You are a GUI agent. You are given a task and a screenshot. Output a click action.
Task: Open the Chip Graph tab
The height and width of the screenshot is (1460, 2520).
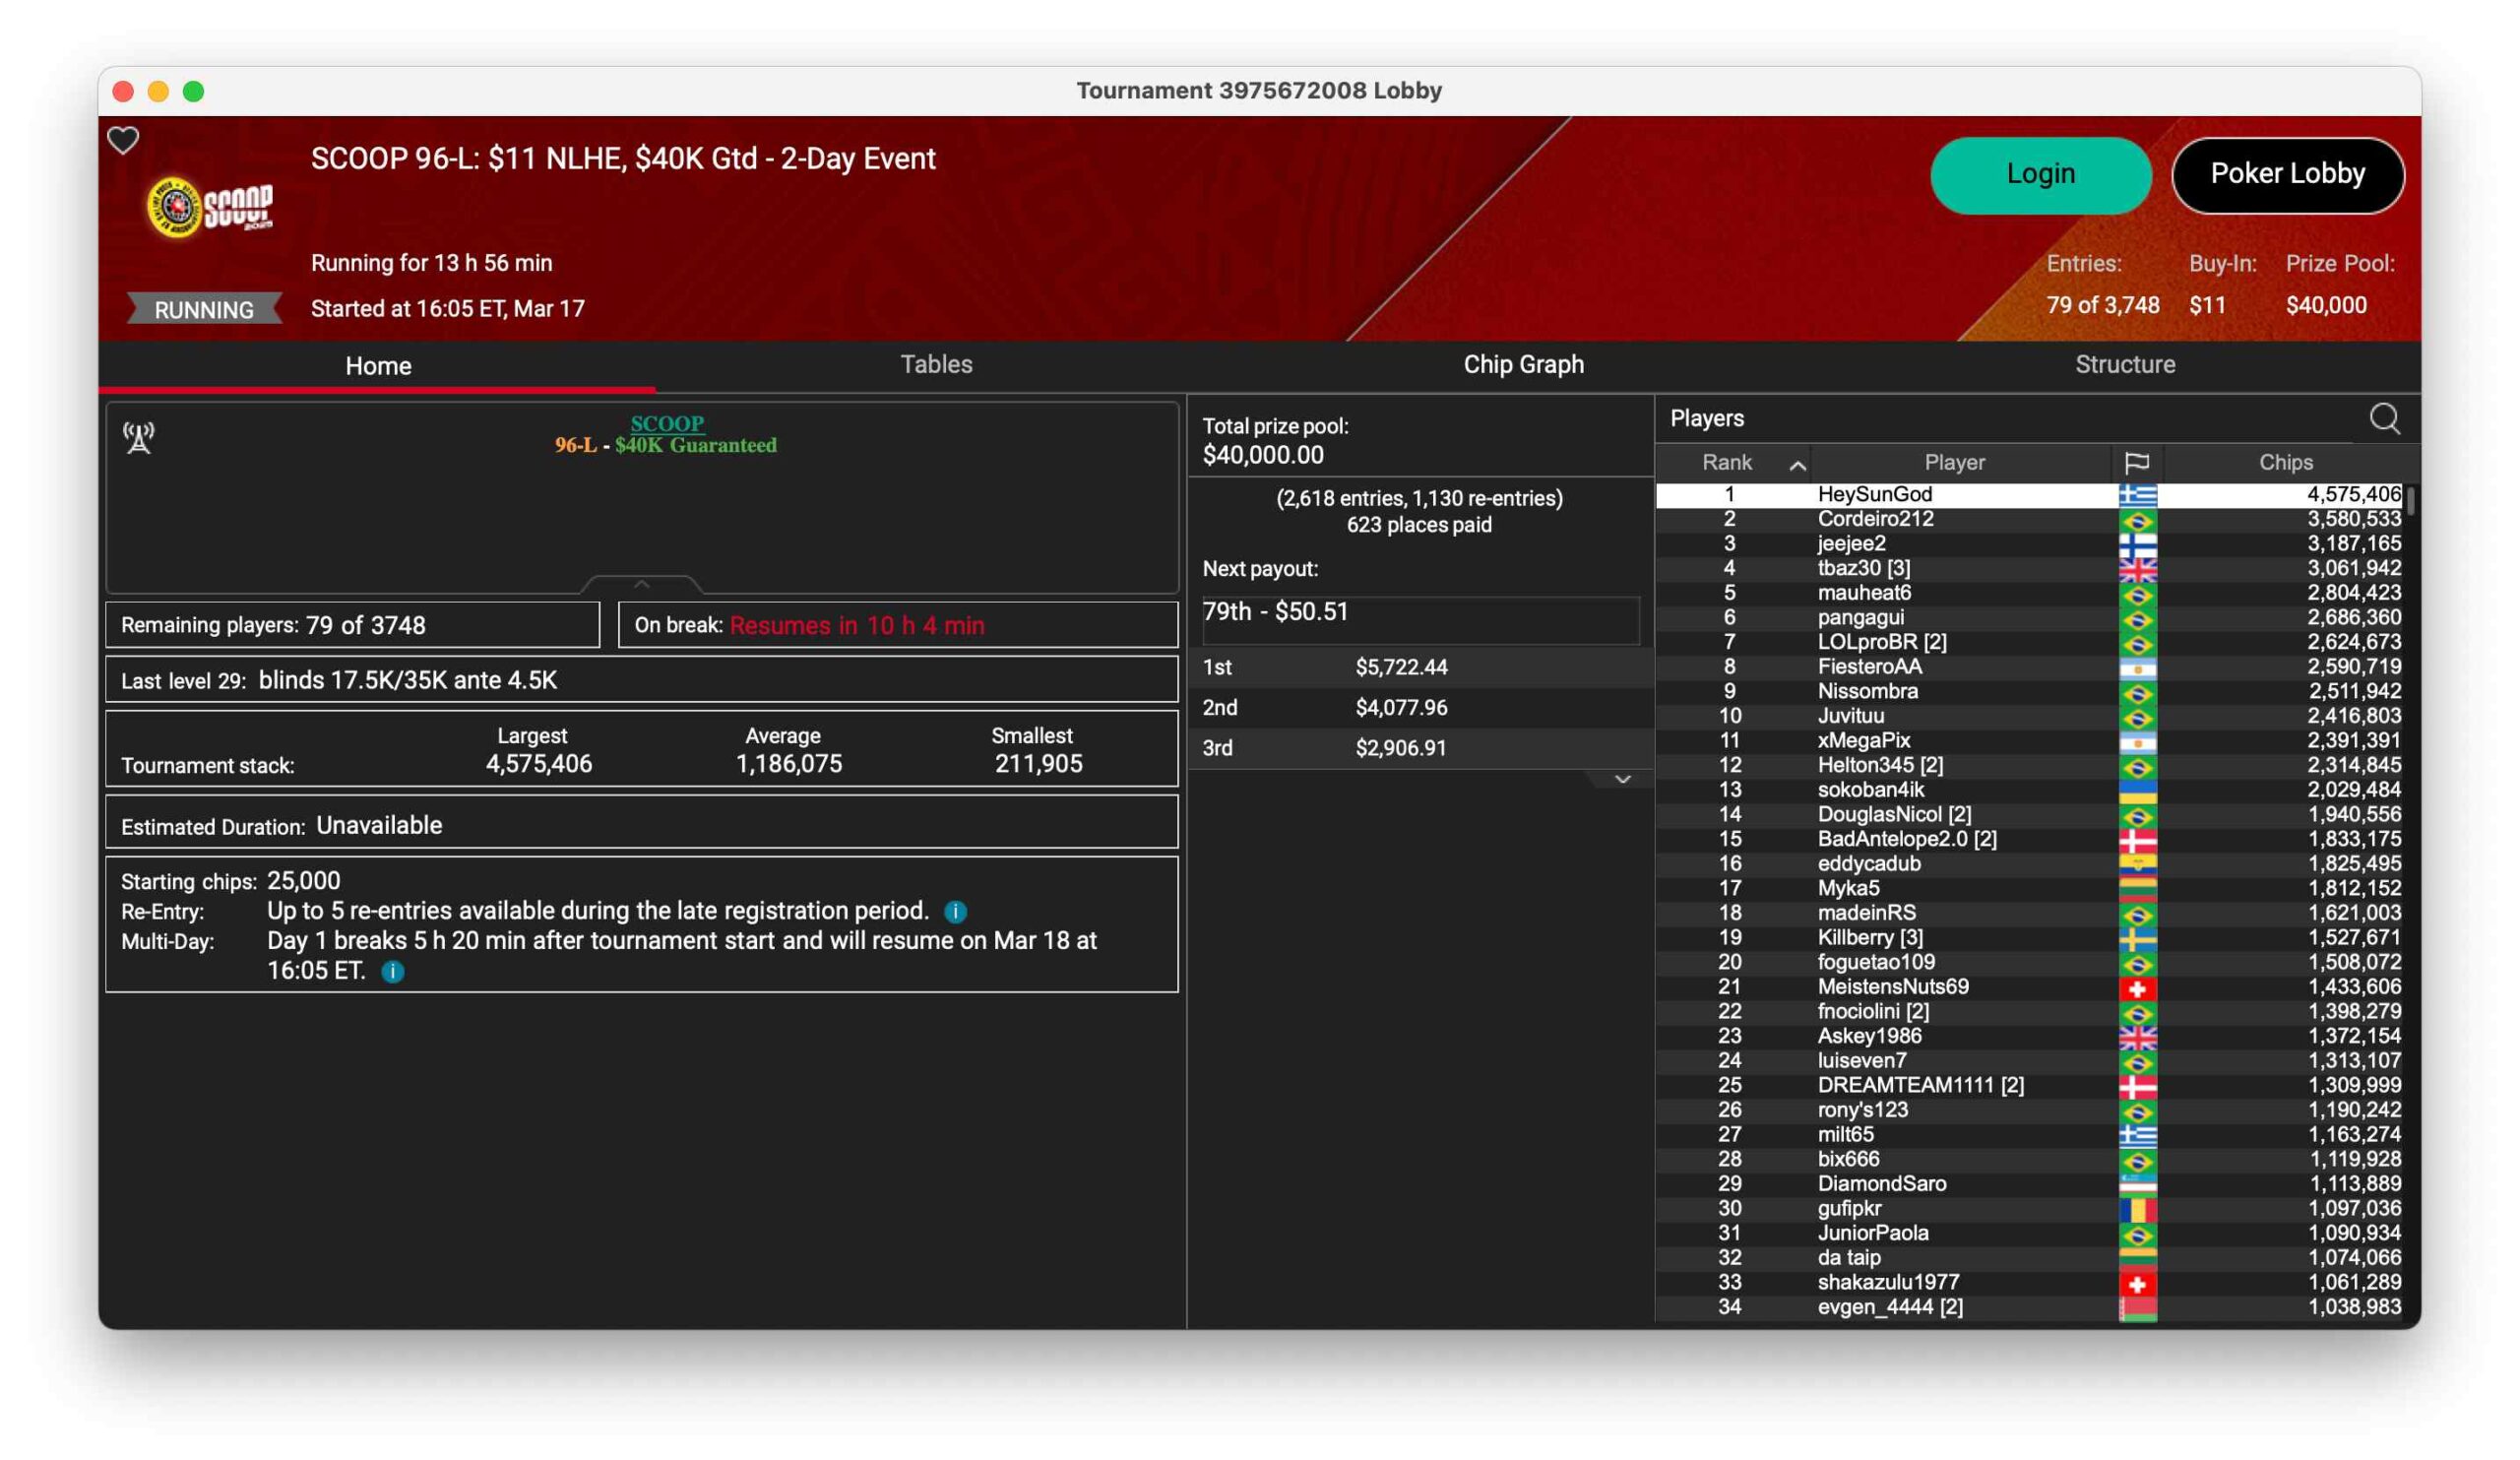pyautogui.click(x=1523, y=364)
